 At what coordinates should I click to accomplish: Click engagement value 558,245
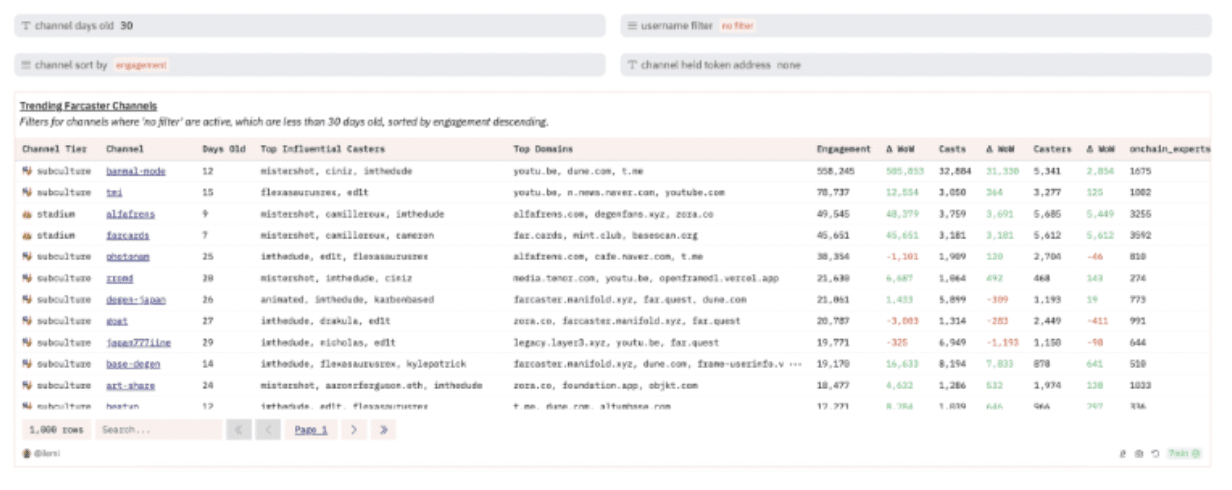click(x=836, y=171)
